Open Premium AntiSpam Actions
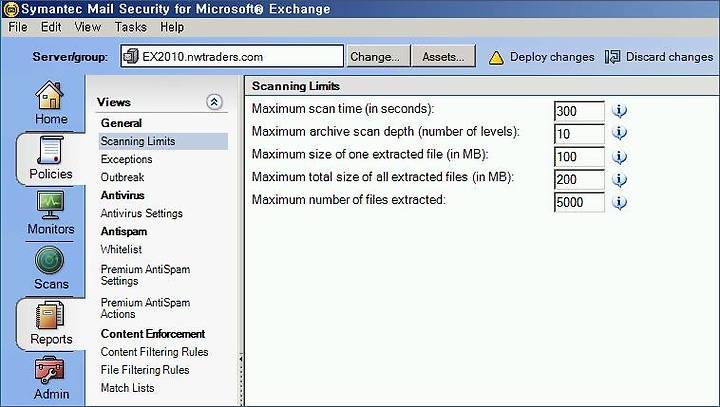The image size is (720, 407). pos(145,308)
